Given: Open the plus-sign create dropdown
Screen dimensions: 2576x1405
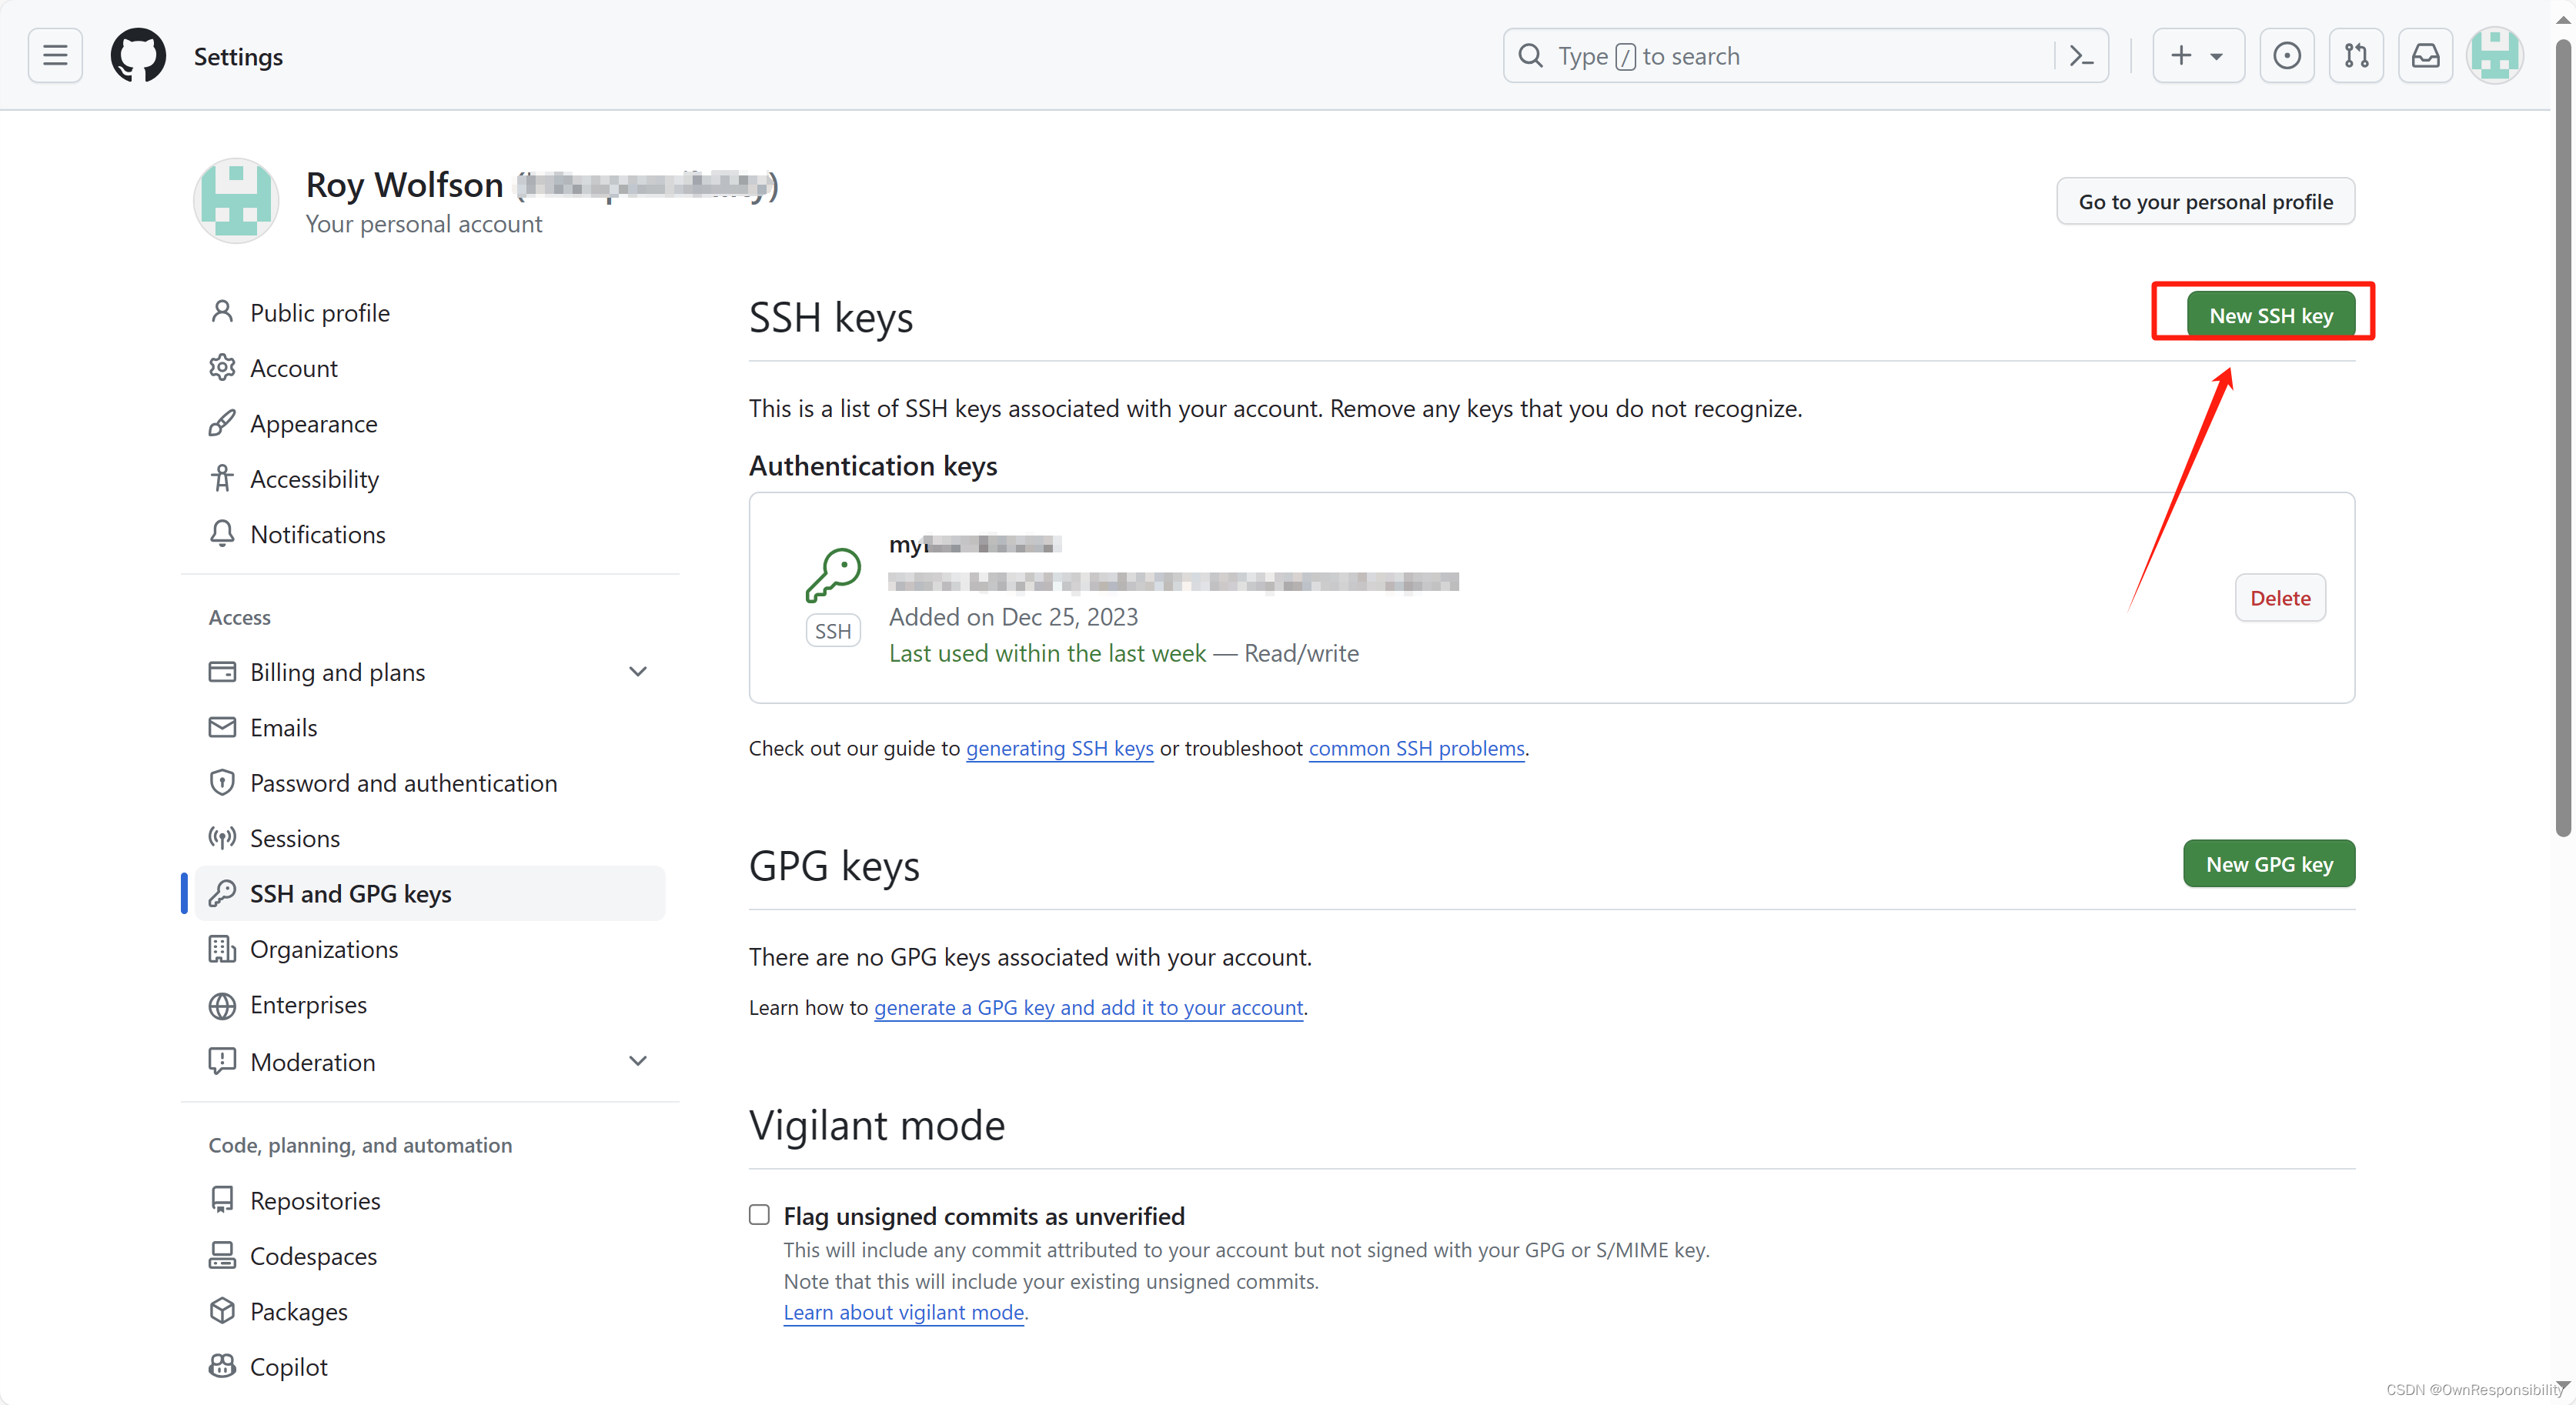Looking at the screenshot, I should (2197, 55).
